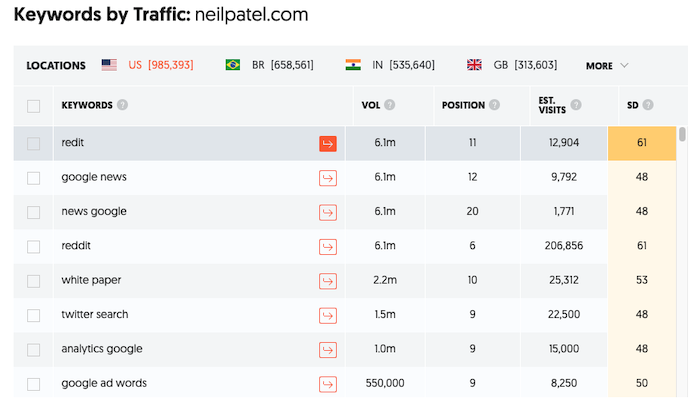The image size is (700, 402).
Task: Open the white paper keyword arrow icon
Action: [x=328, y=281]
